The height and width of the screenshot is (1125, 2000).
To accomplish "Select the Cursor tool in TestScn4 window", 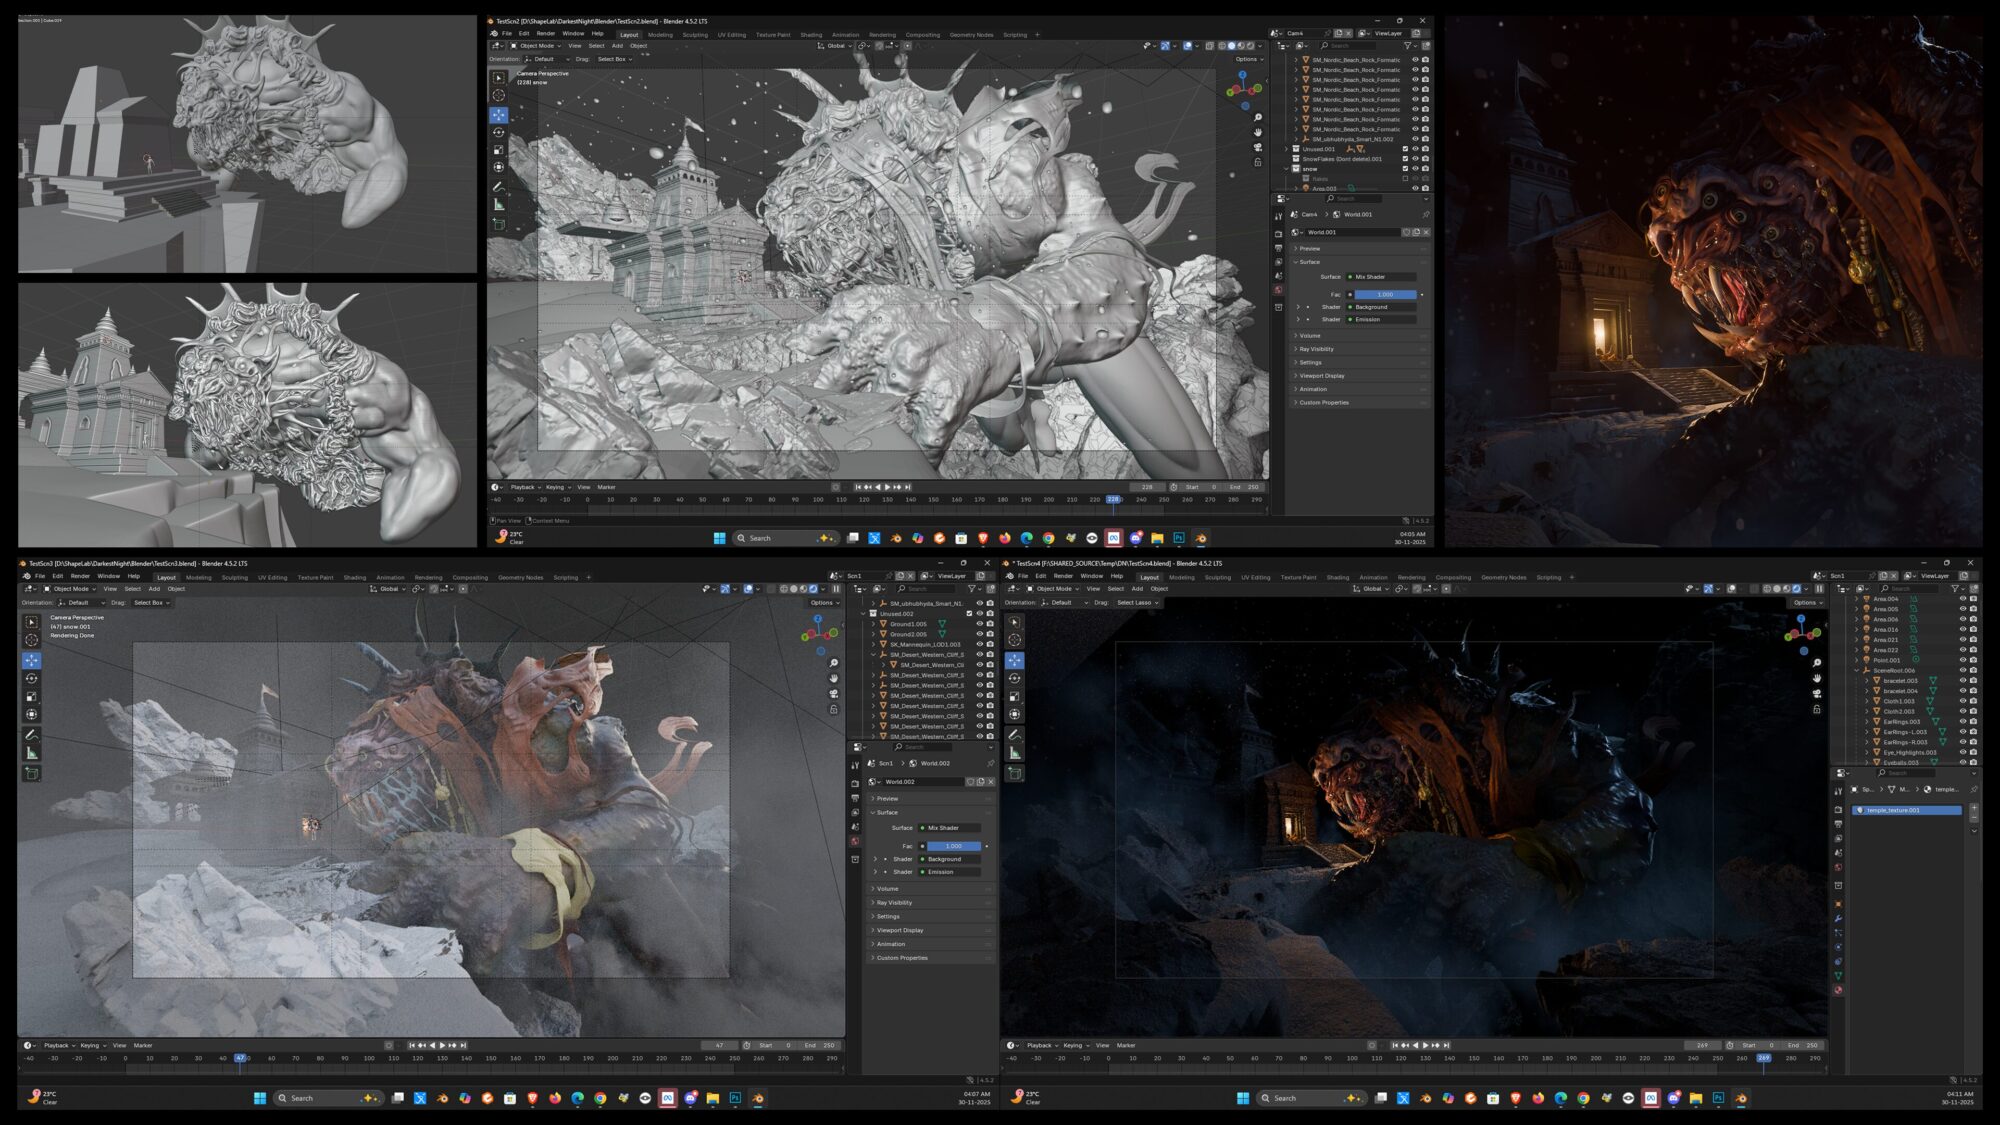I will [1014, 640].
